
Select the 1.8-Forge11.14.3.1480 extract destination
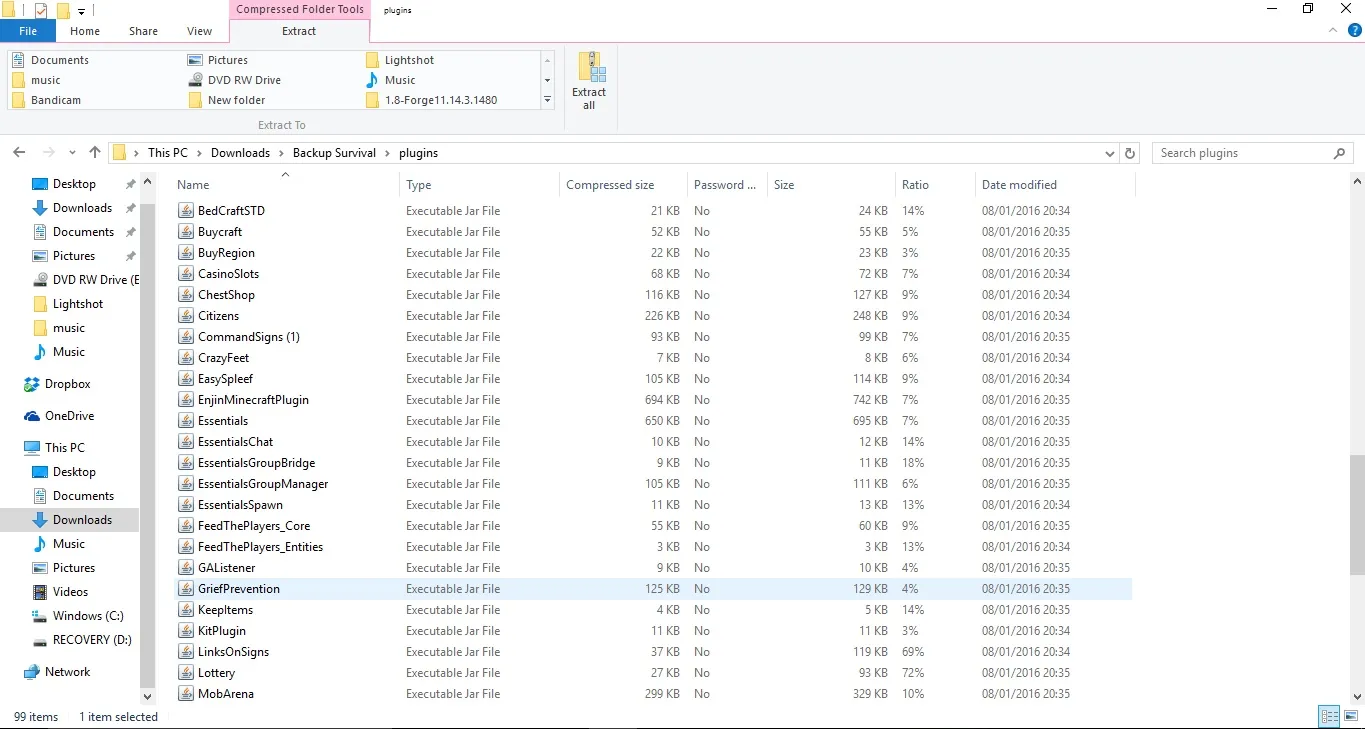[x=440, y=100]
